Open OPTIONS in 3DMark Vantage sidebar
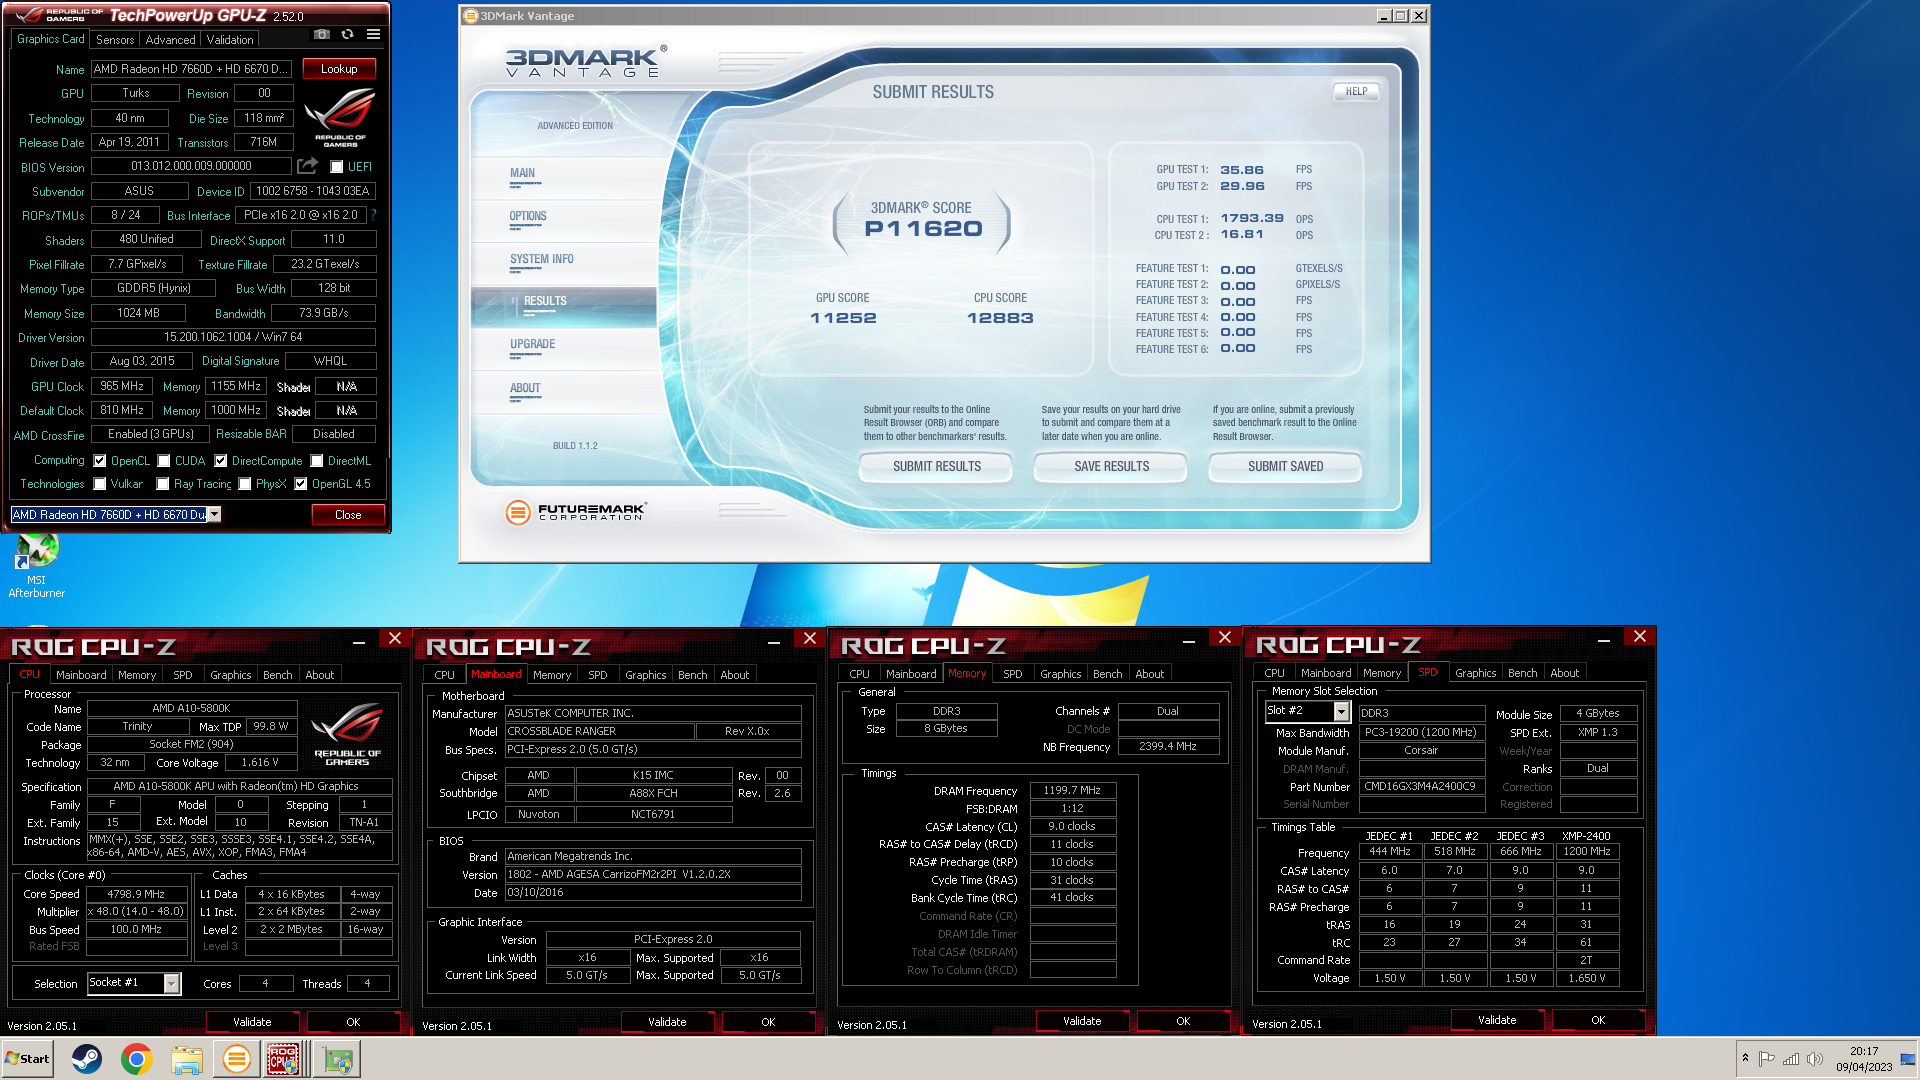Screen dimensions: 1920x1080 (x=528, y=217)
